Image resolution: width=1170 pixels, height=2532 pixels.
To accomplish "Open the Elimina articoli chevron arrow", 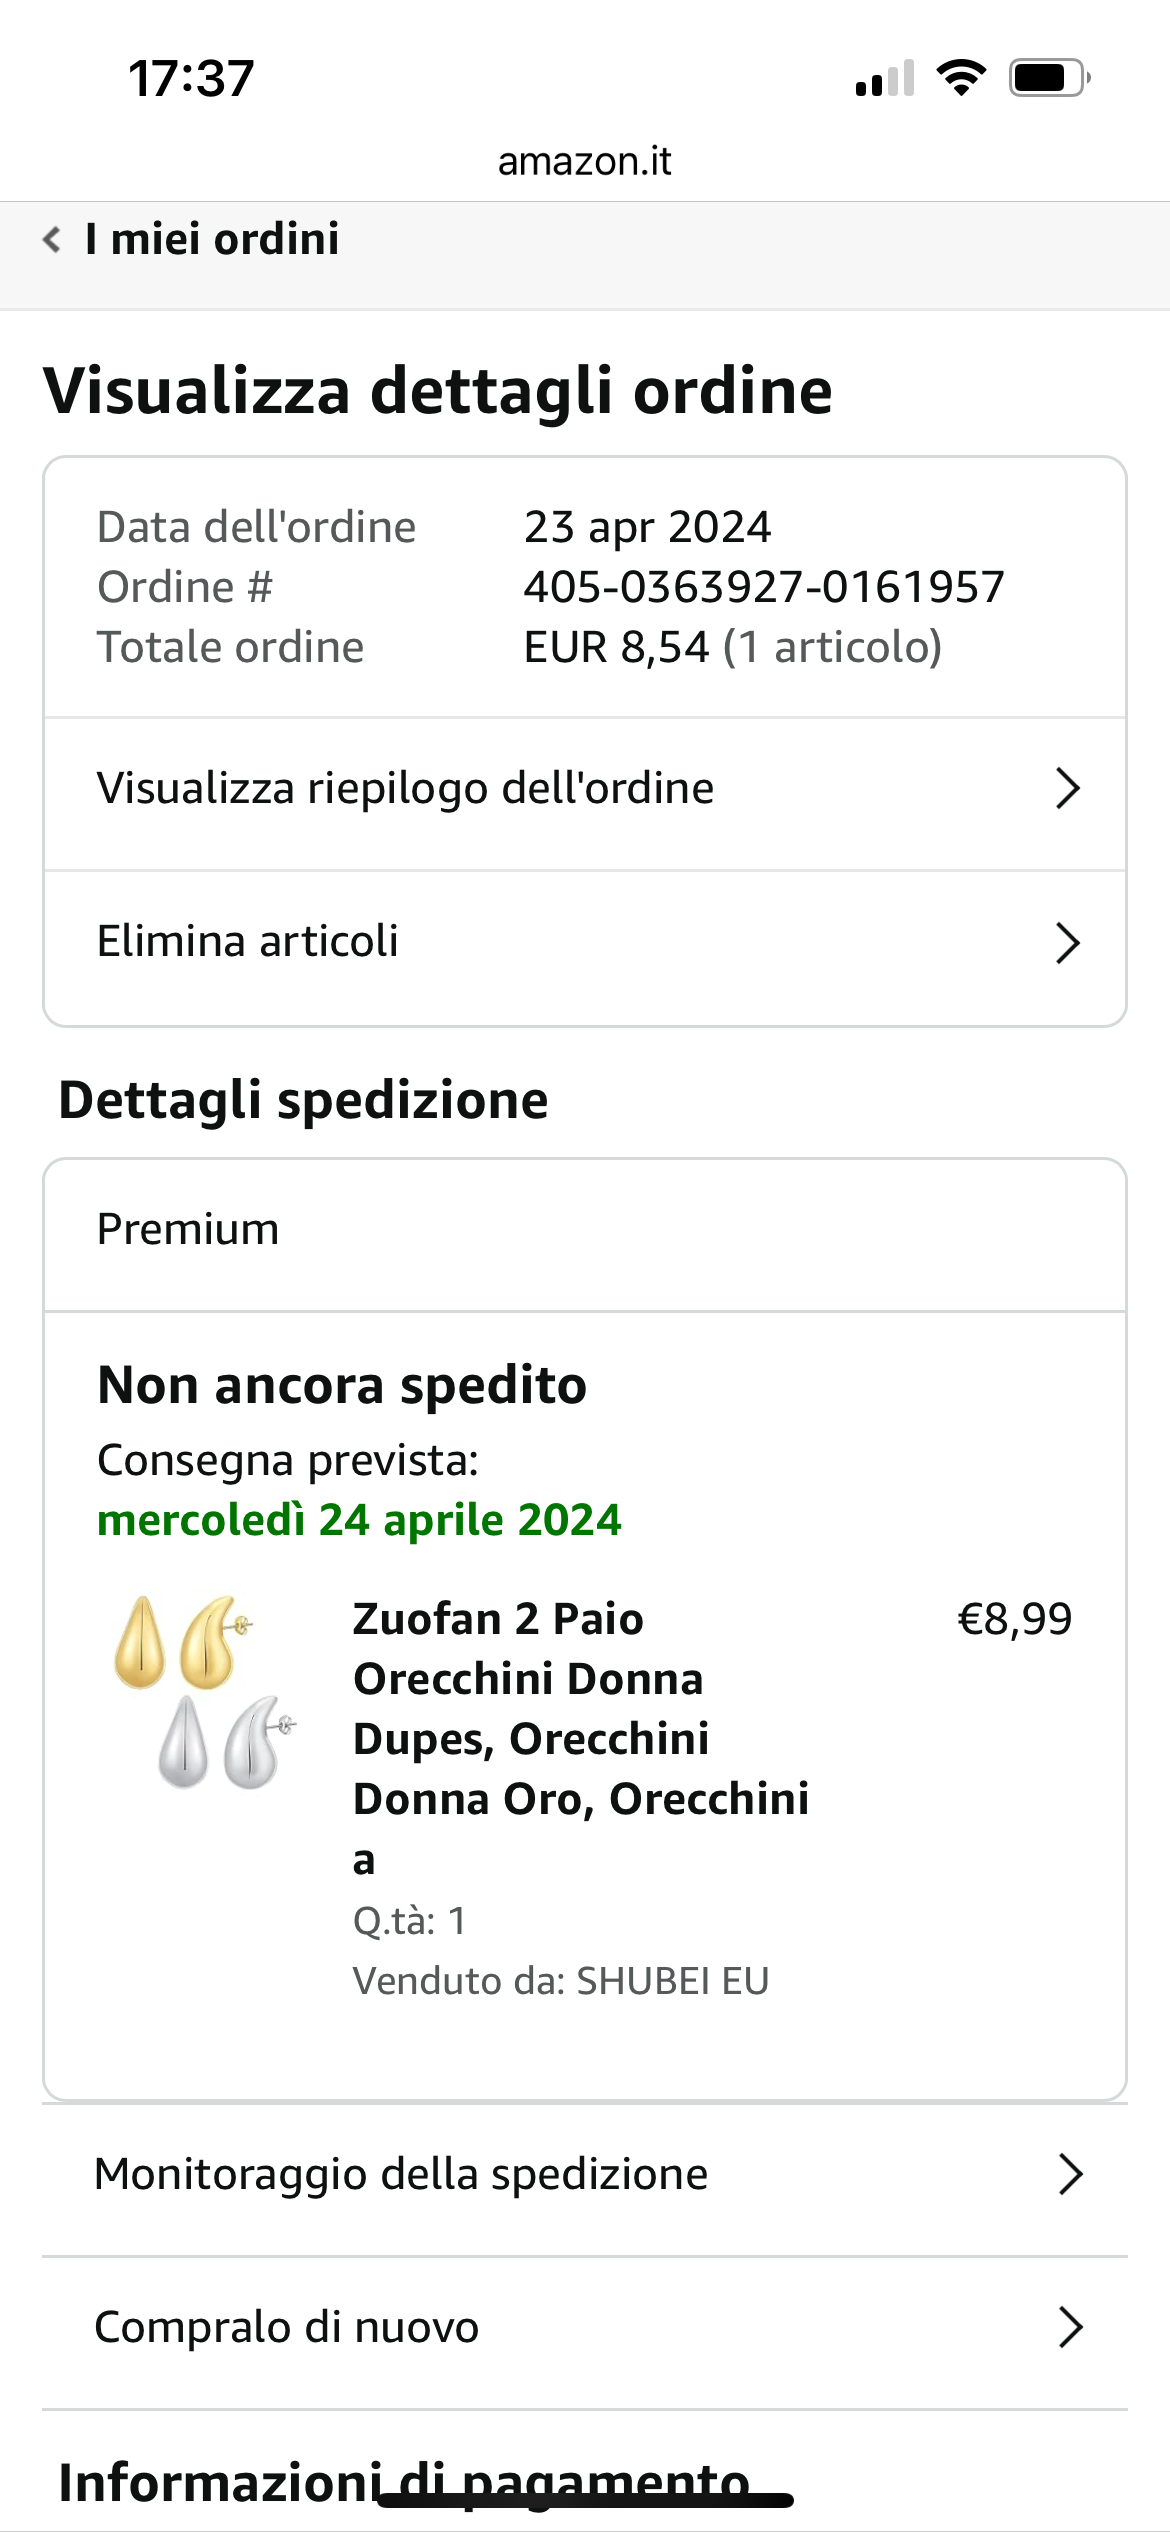I will coord(1068,943).
